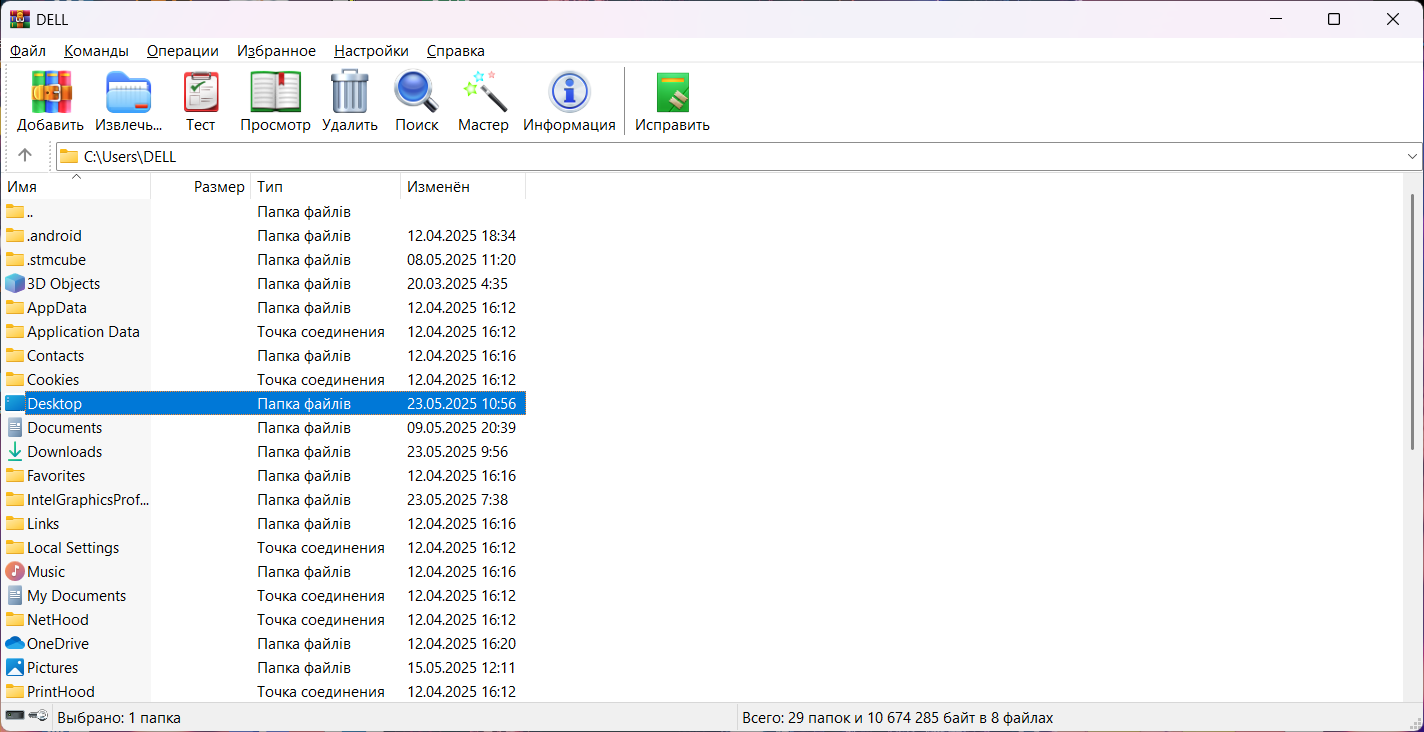Launch the Мастер wizard wand icon

[484, 91]
